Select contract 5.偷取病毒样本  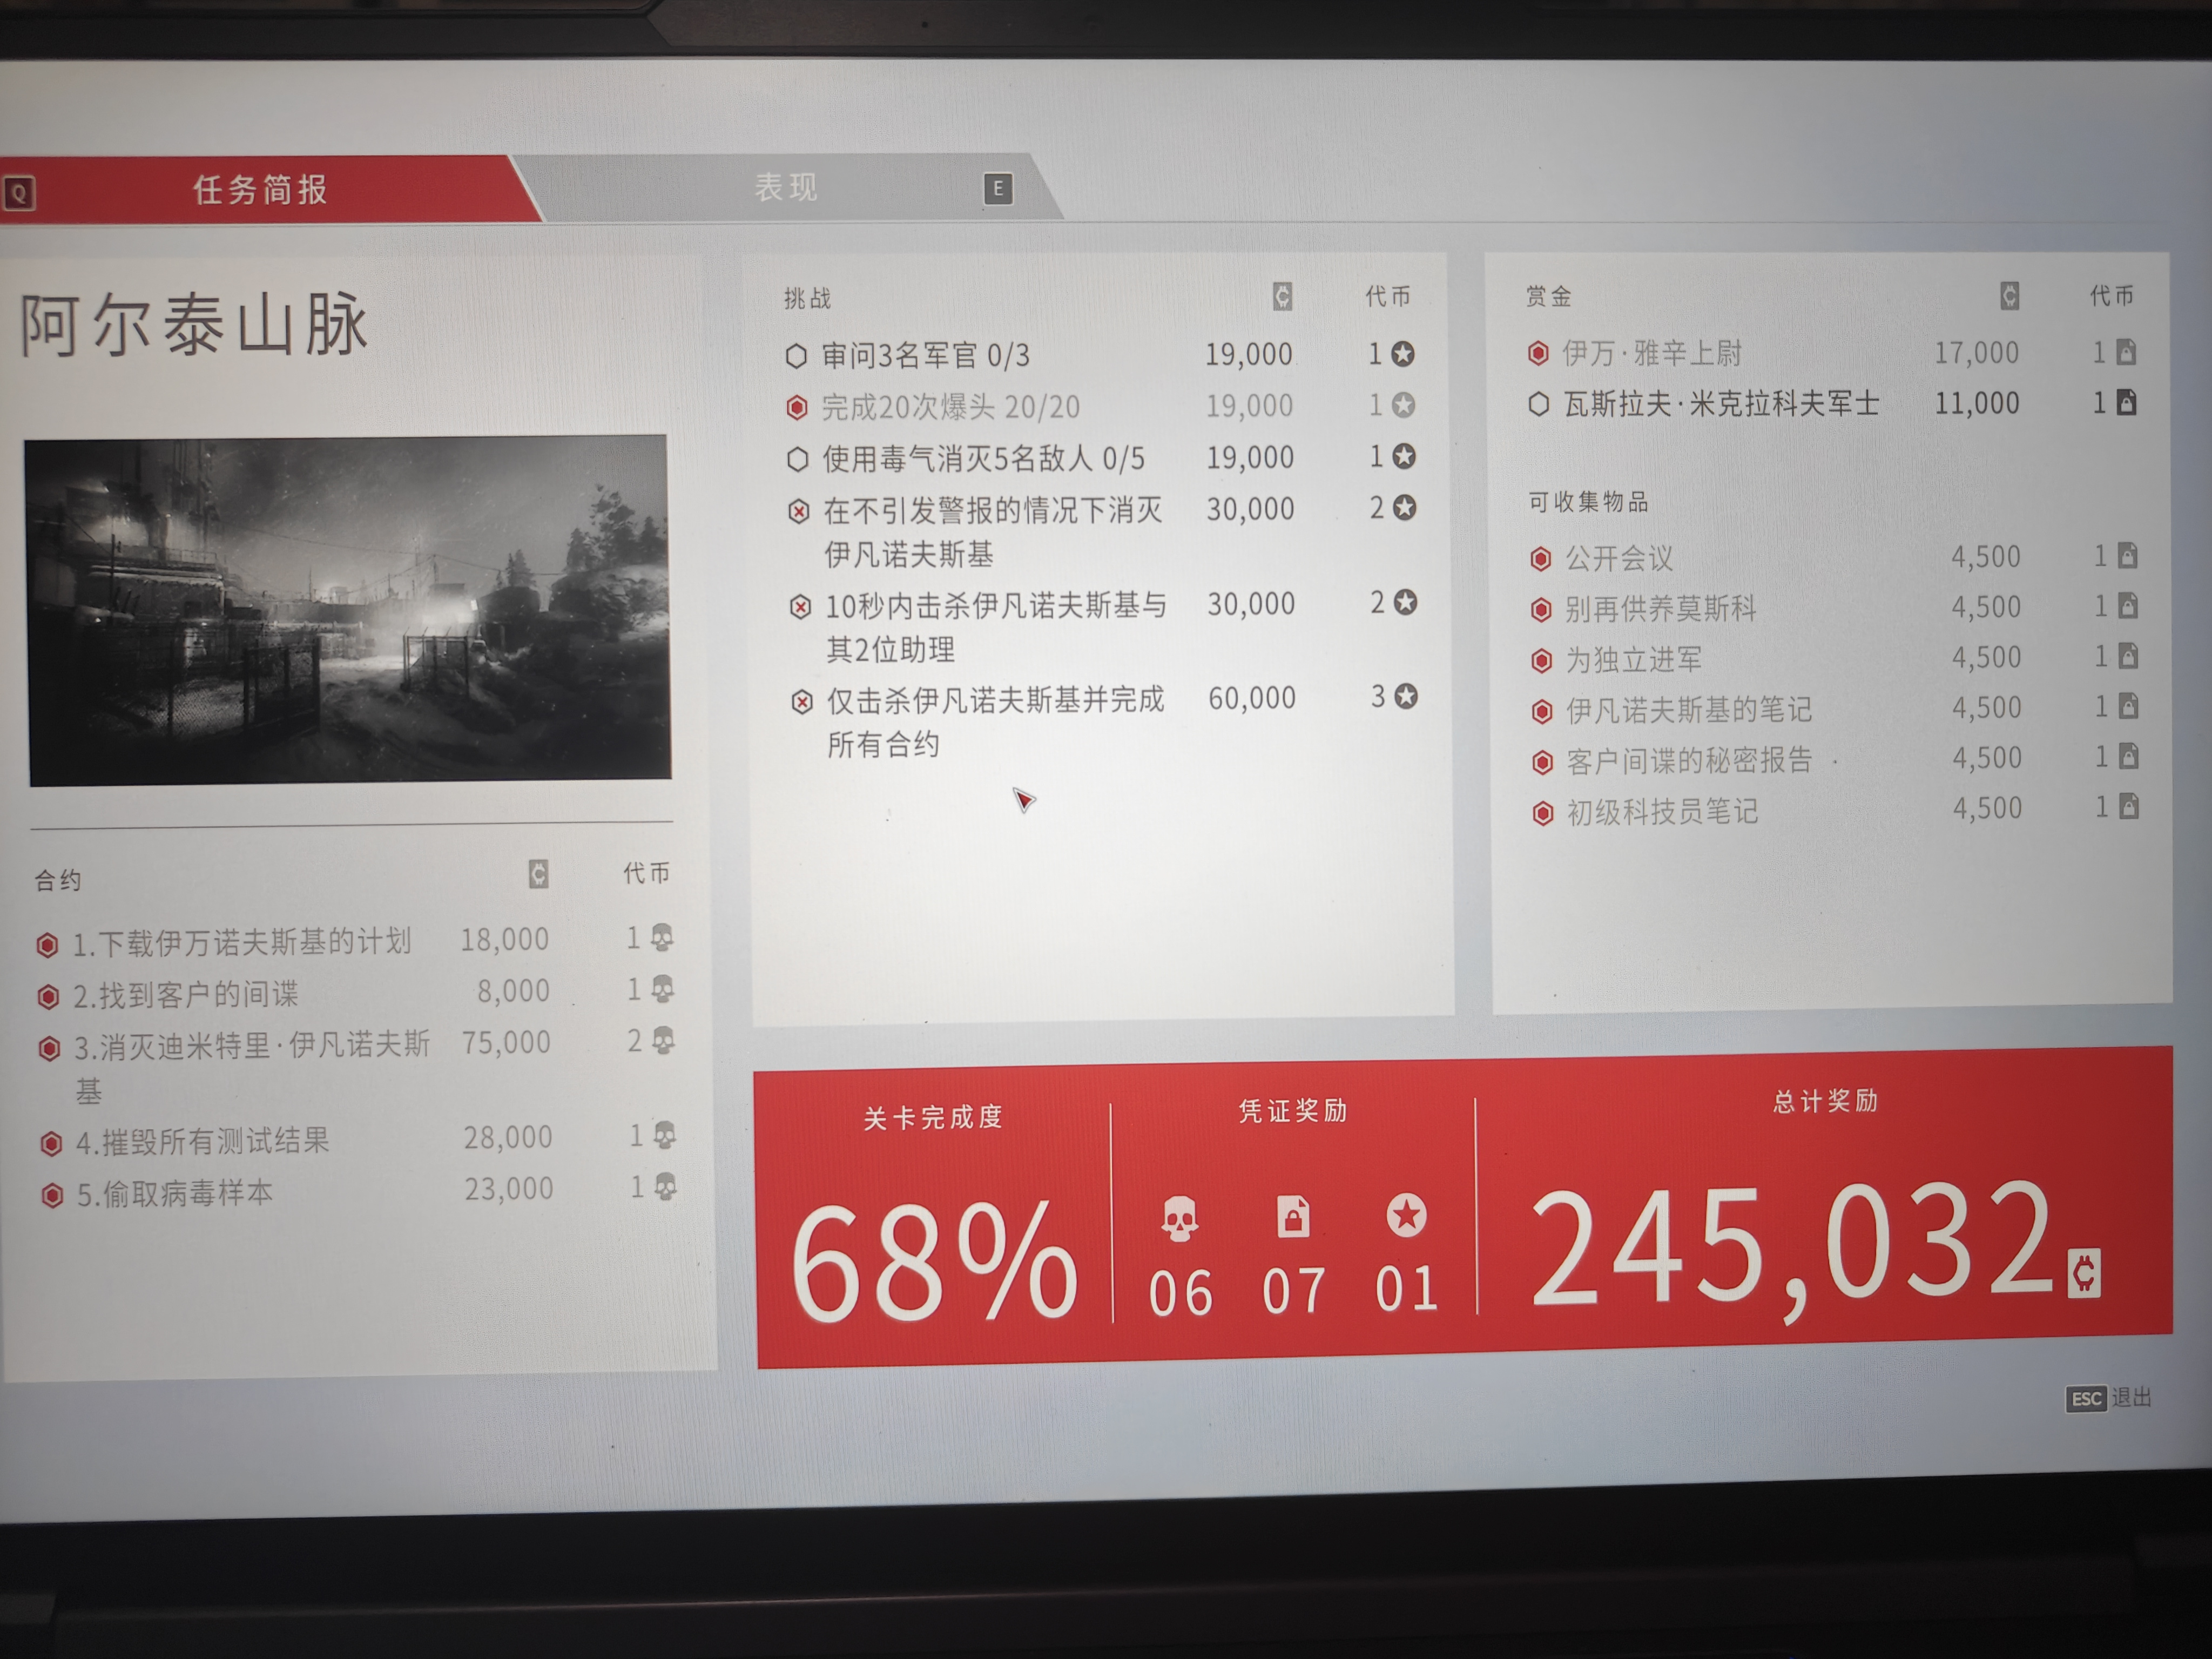click(x=360, y=1191)
